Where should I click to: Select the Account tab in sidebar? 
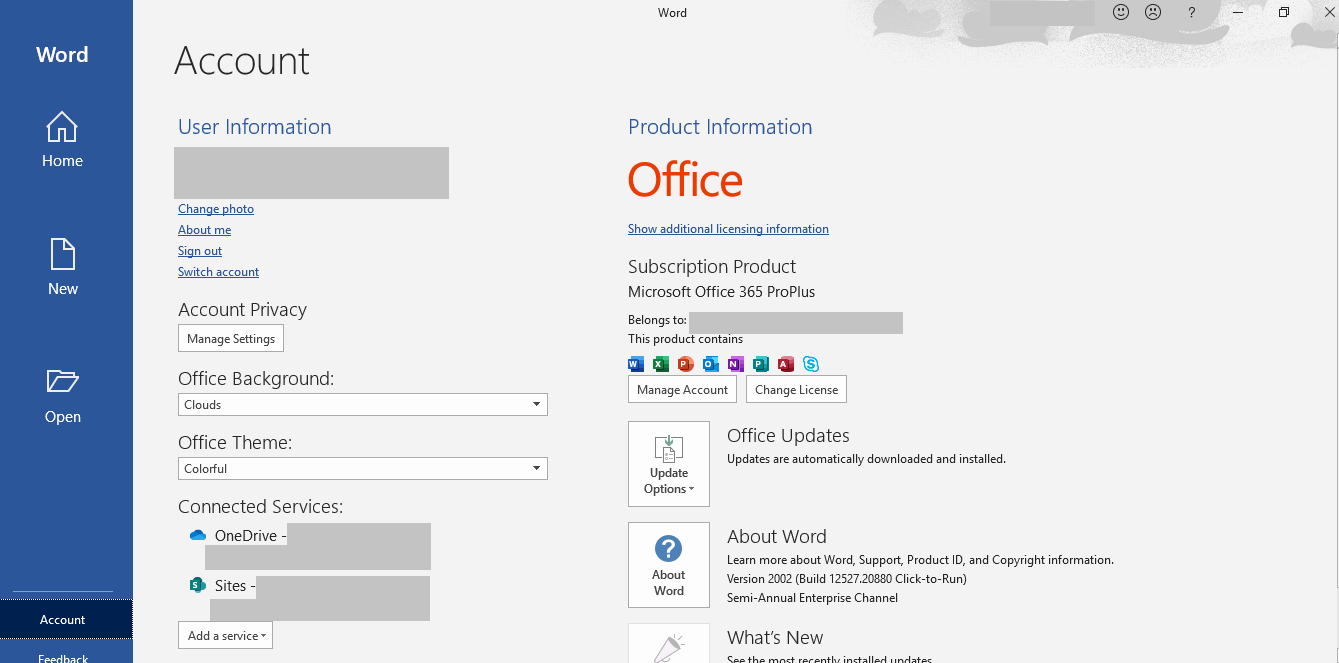coord(66,619)
